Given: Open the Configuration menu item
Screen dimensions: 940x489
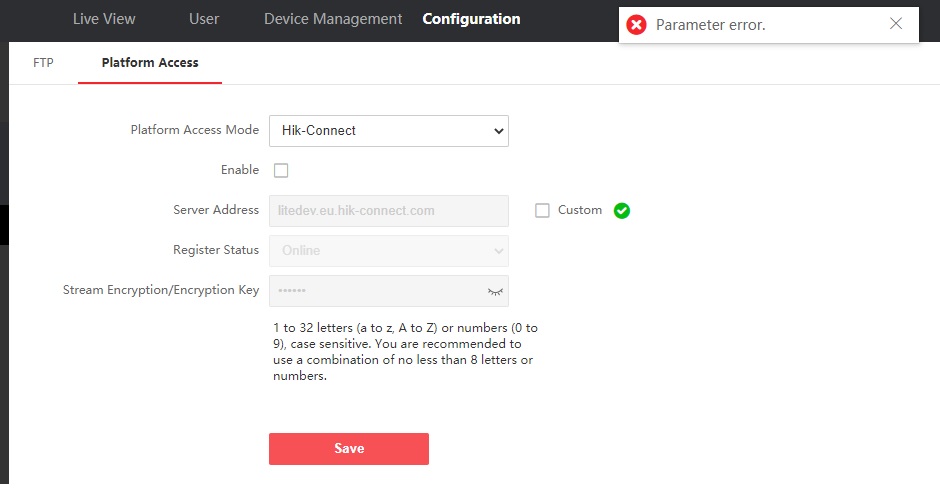Looking at the screenshot, I should pyautogui.click(x=471, y=19).
